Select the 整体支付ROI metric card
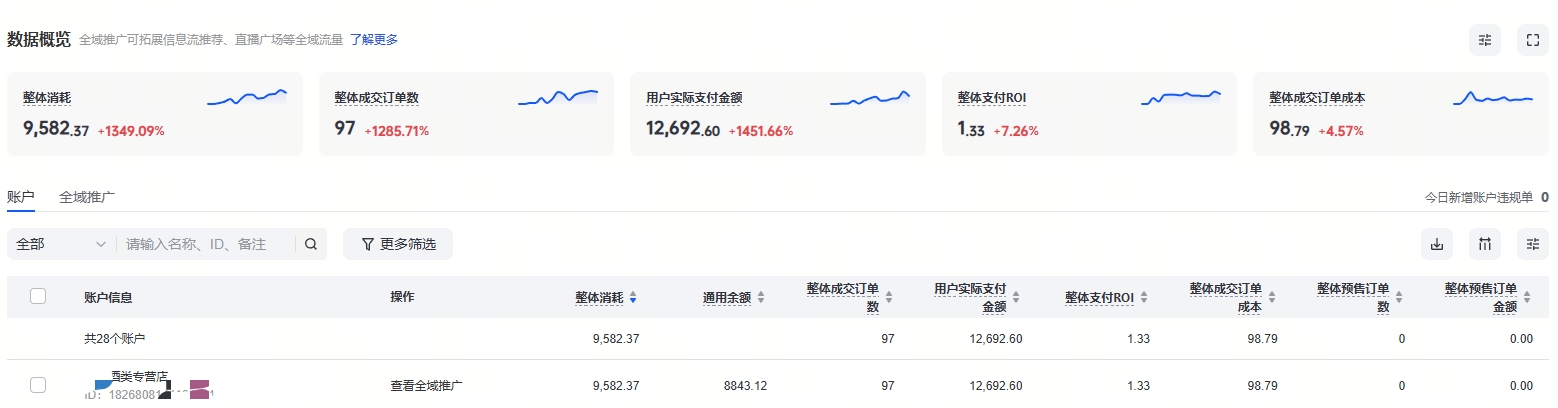Viewport: 1558px width, 408px height. (1089, 113)
